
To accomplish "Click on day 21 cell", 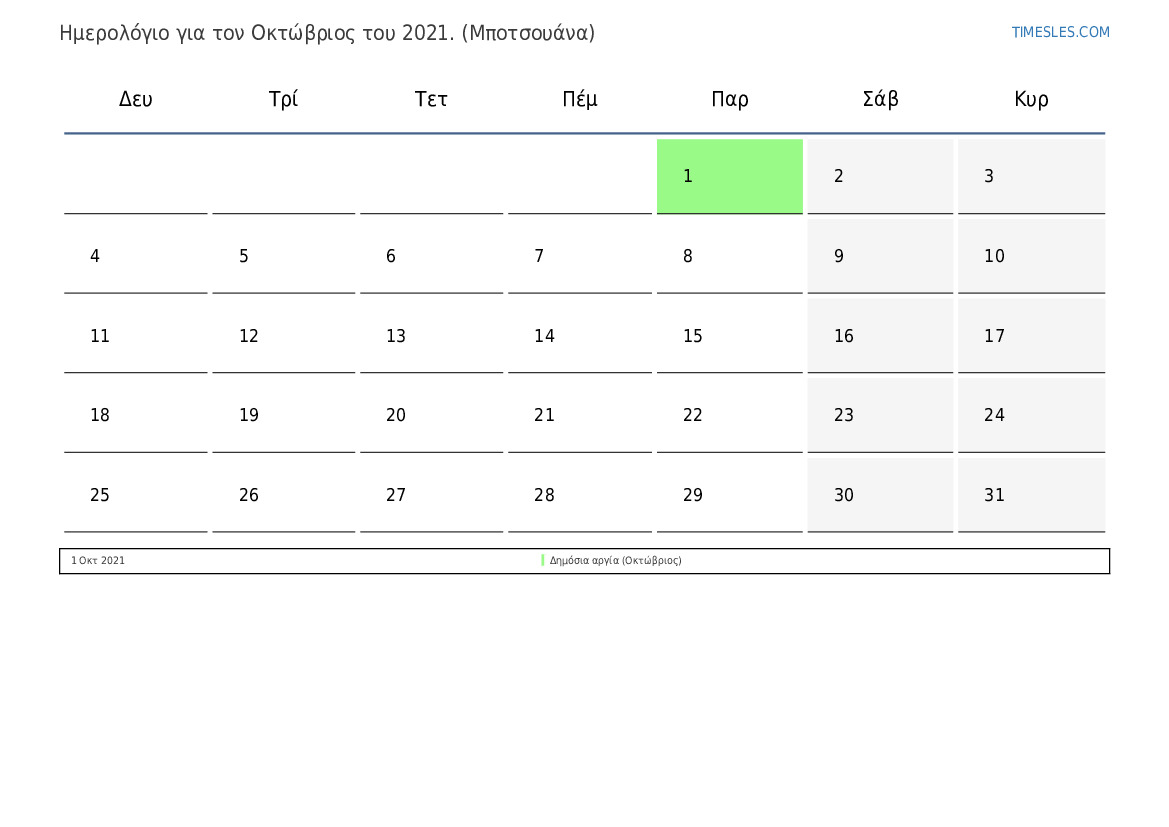I will point(579,415).
